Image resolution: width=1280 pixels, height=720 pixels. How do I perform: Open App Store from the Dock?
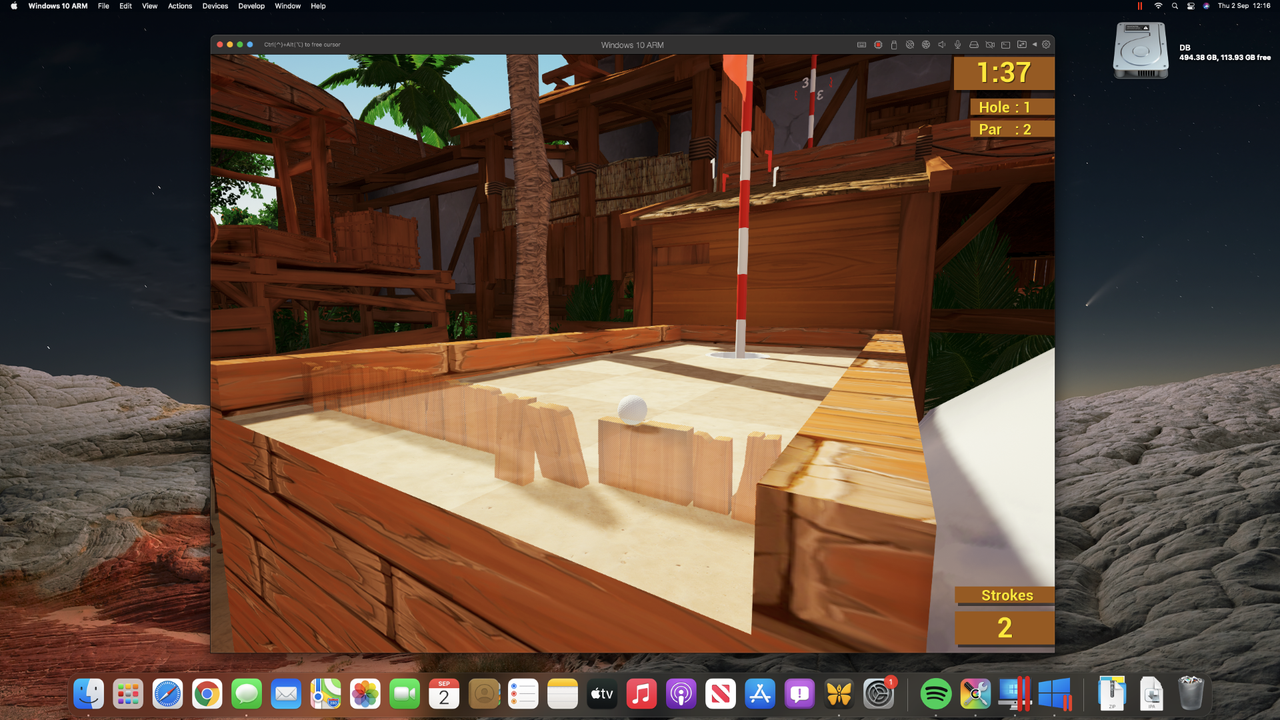(x=759, y=693)
